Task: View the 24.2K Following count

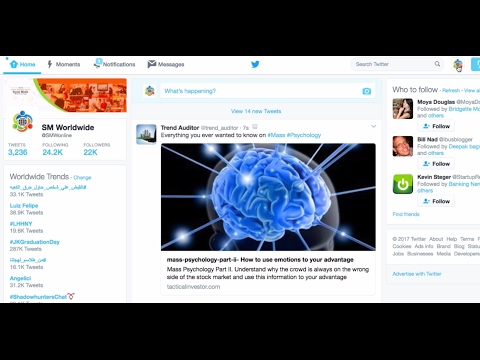Action: pyautogui.click(x=55, y=149)
